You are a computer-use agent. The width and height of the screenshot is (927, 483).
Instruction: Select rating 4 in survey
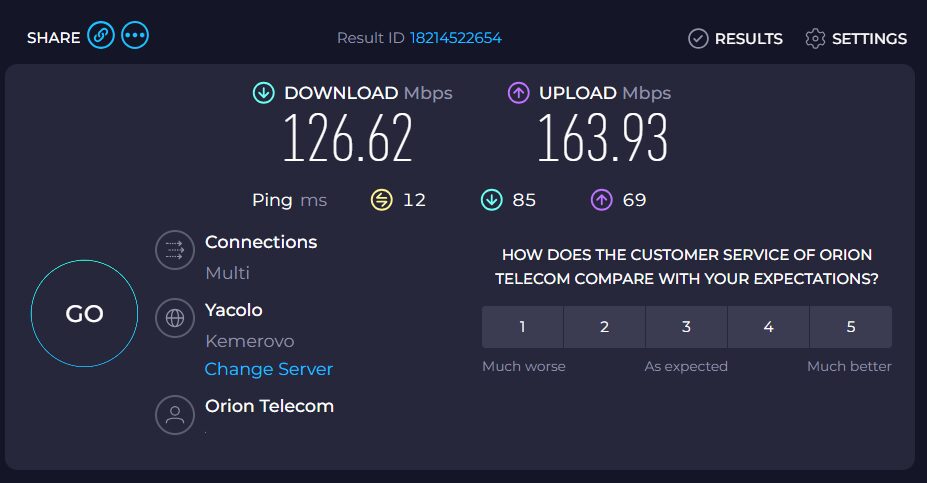(769, 327)
